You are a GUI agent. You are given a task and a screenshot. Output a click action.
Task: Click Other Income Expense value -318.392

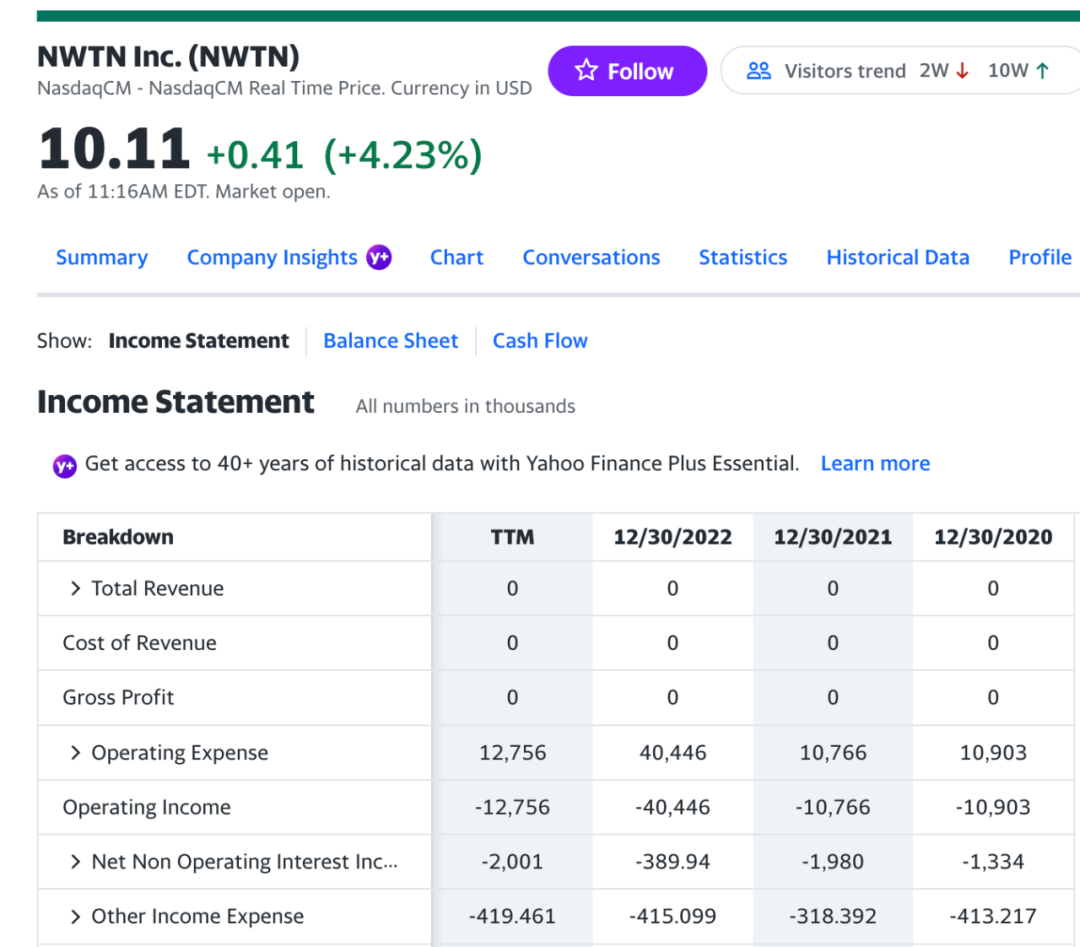click(x=833, y=916)
